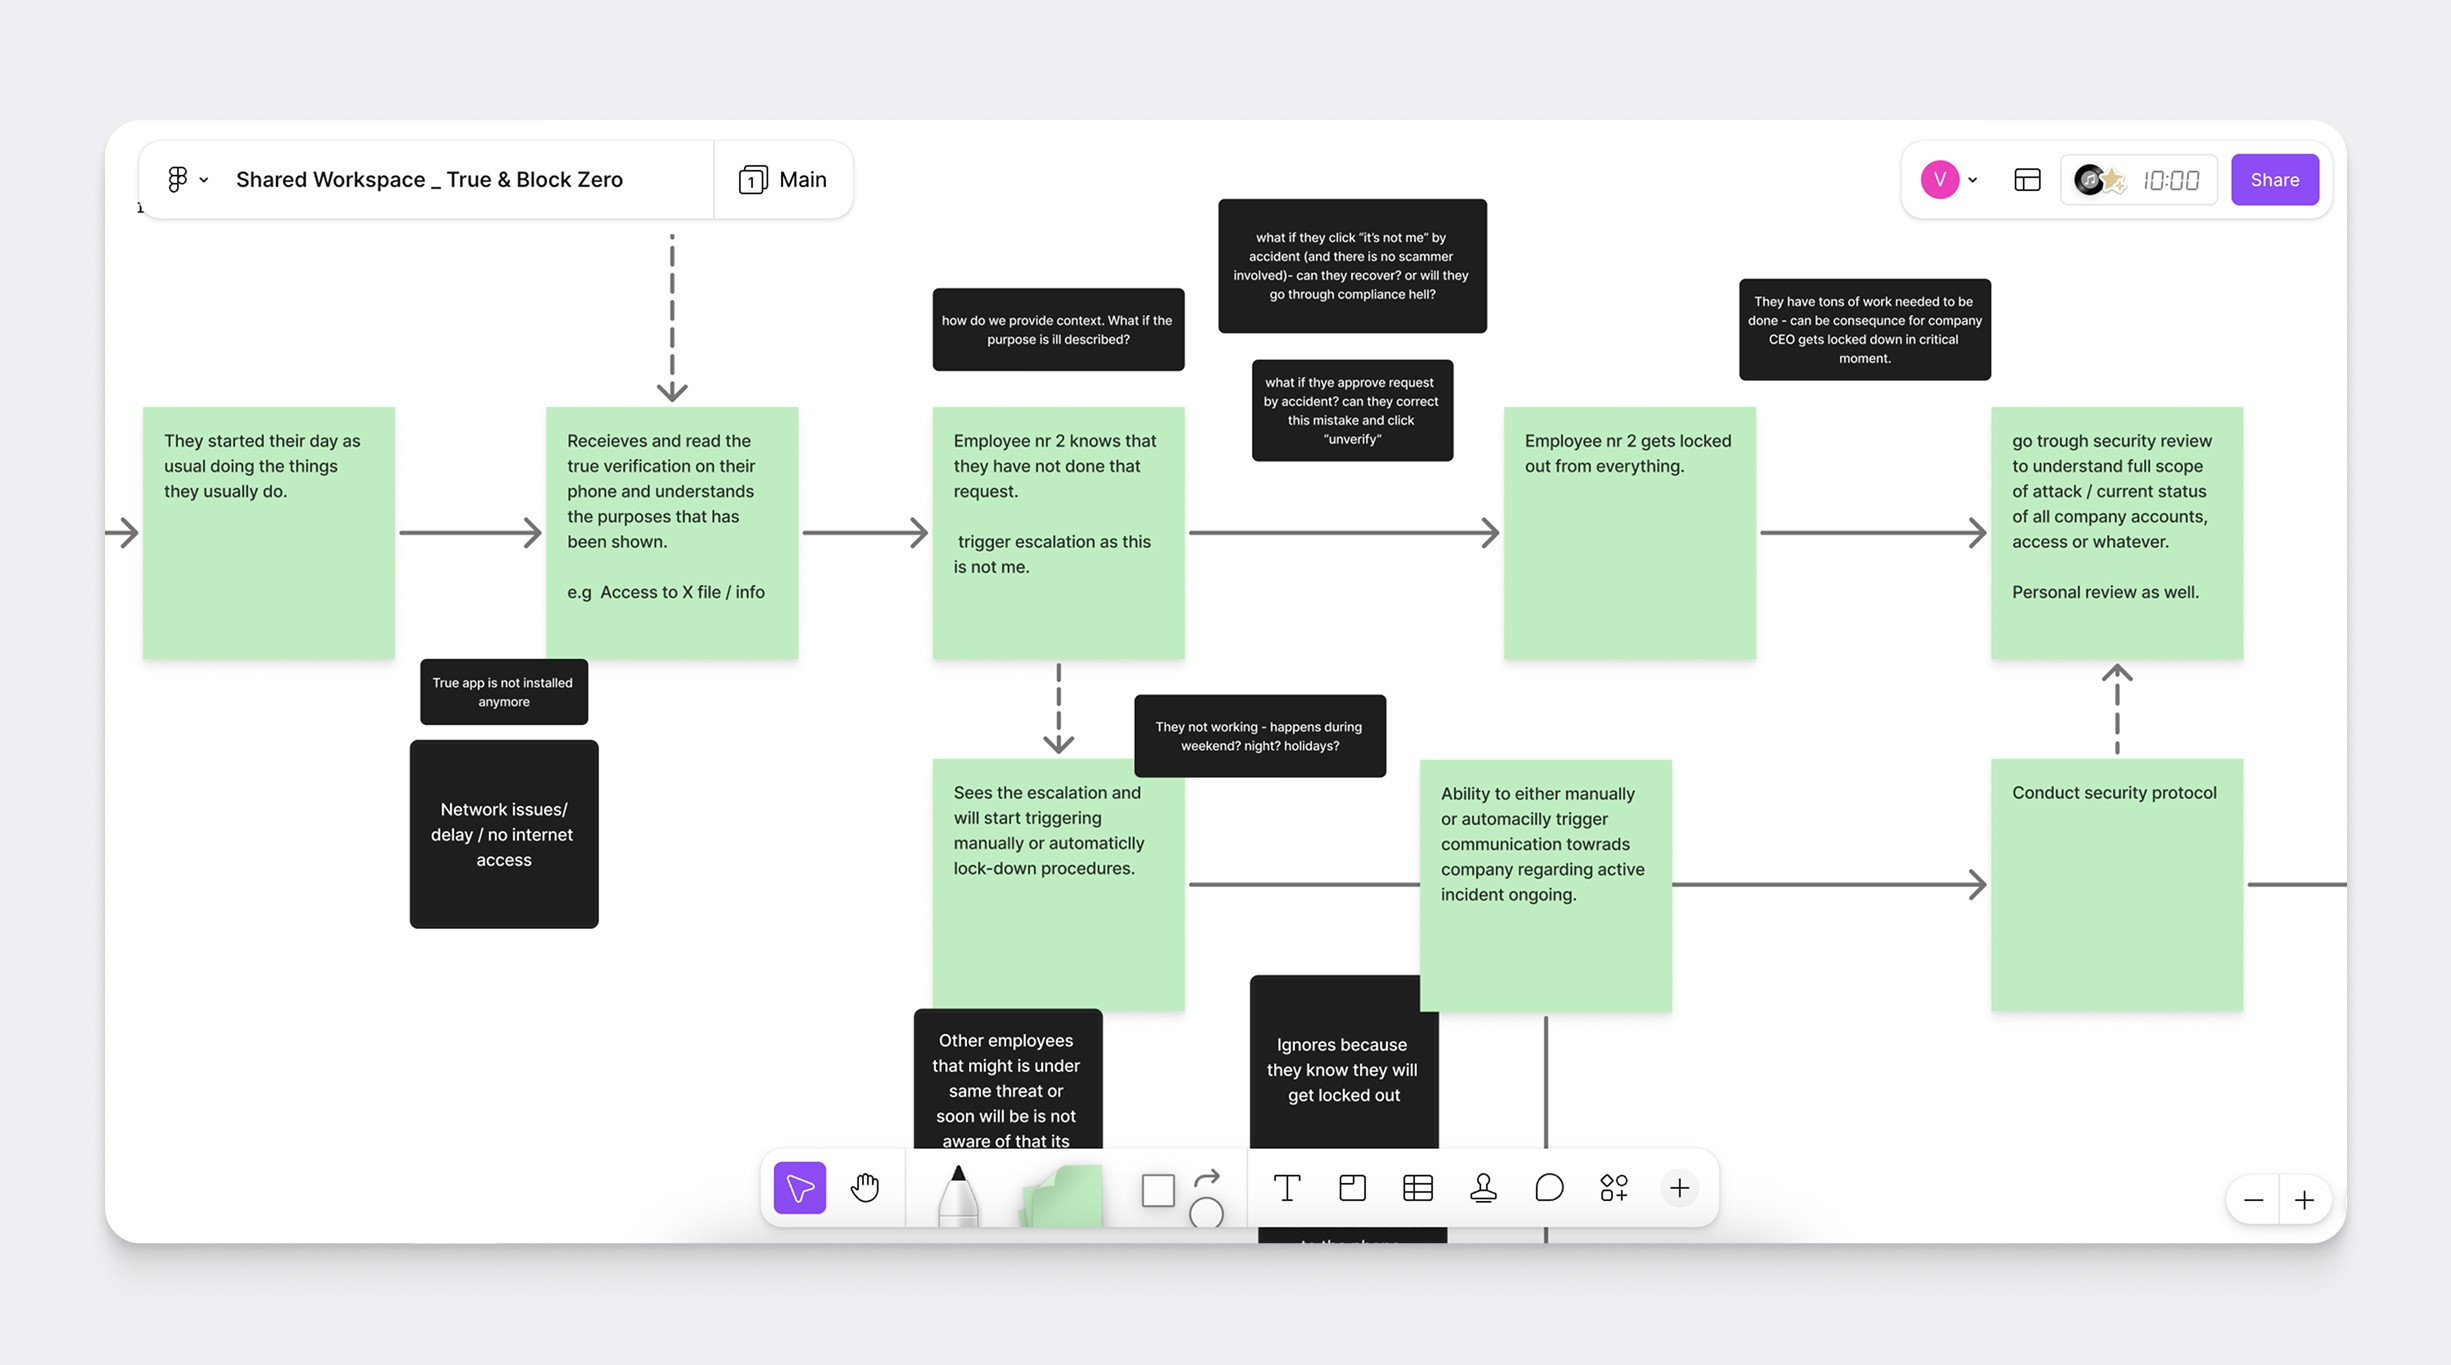This screenshot has height=1365, width=2451.
Task: Open the Stamp tool
Action: (1483, 1187)
